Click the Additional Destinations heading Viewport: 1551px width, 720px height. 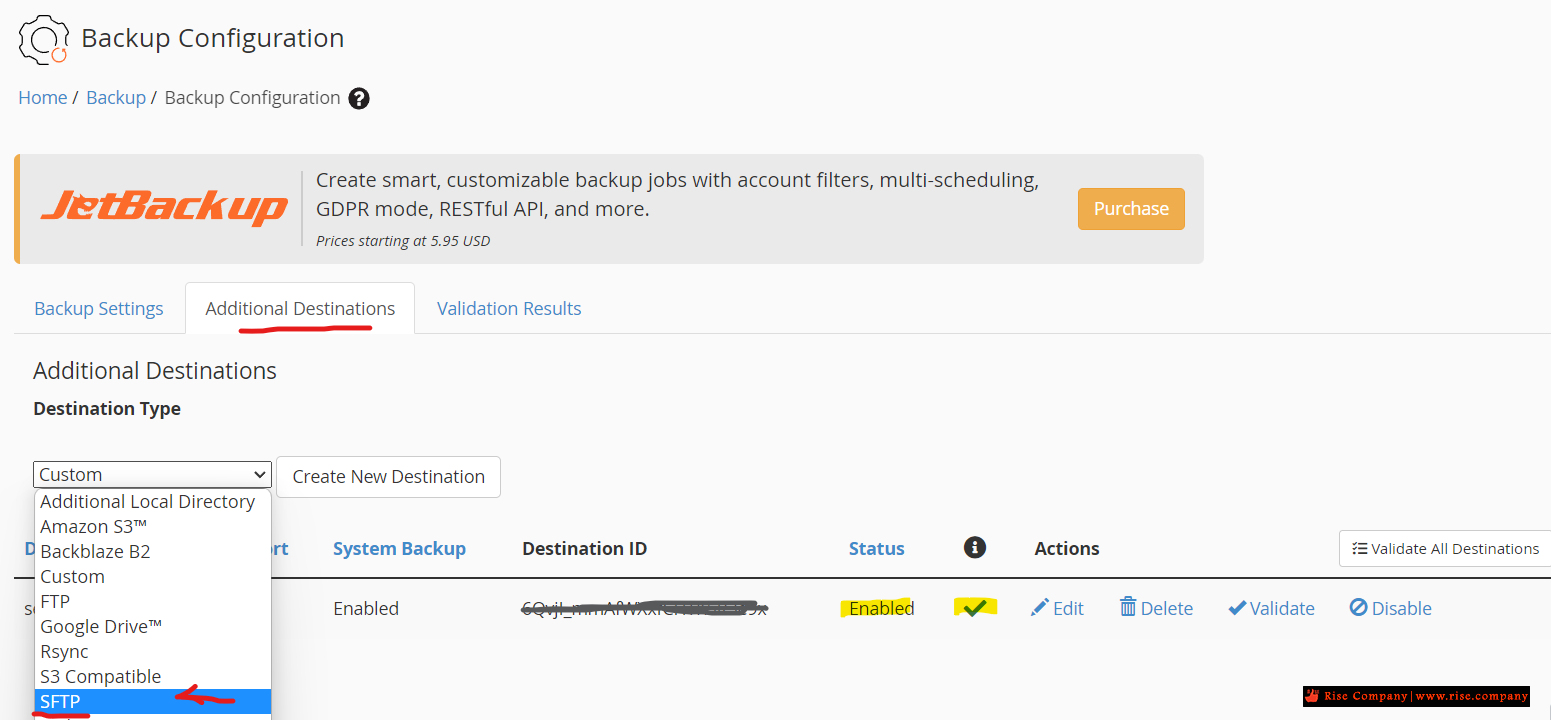[155, 371]
